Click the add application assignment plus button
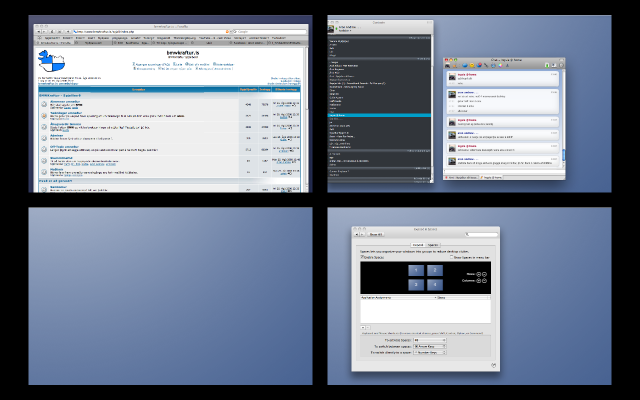640x400 pixels. (364, 326)
